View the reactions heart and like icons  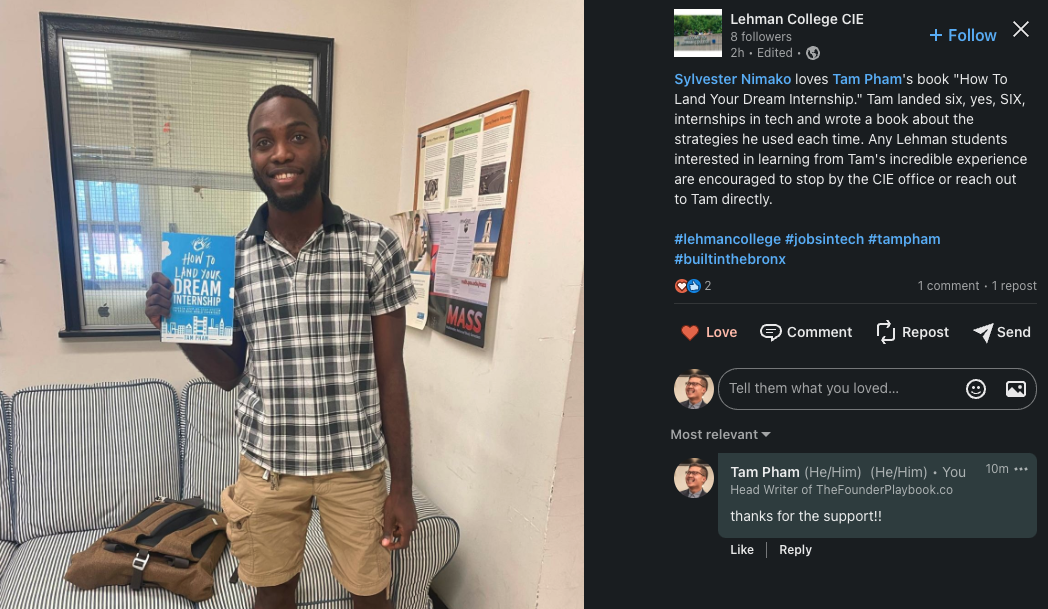pyautogui.click(x=688, y=286)
